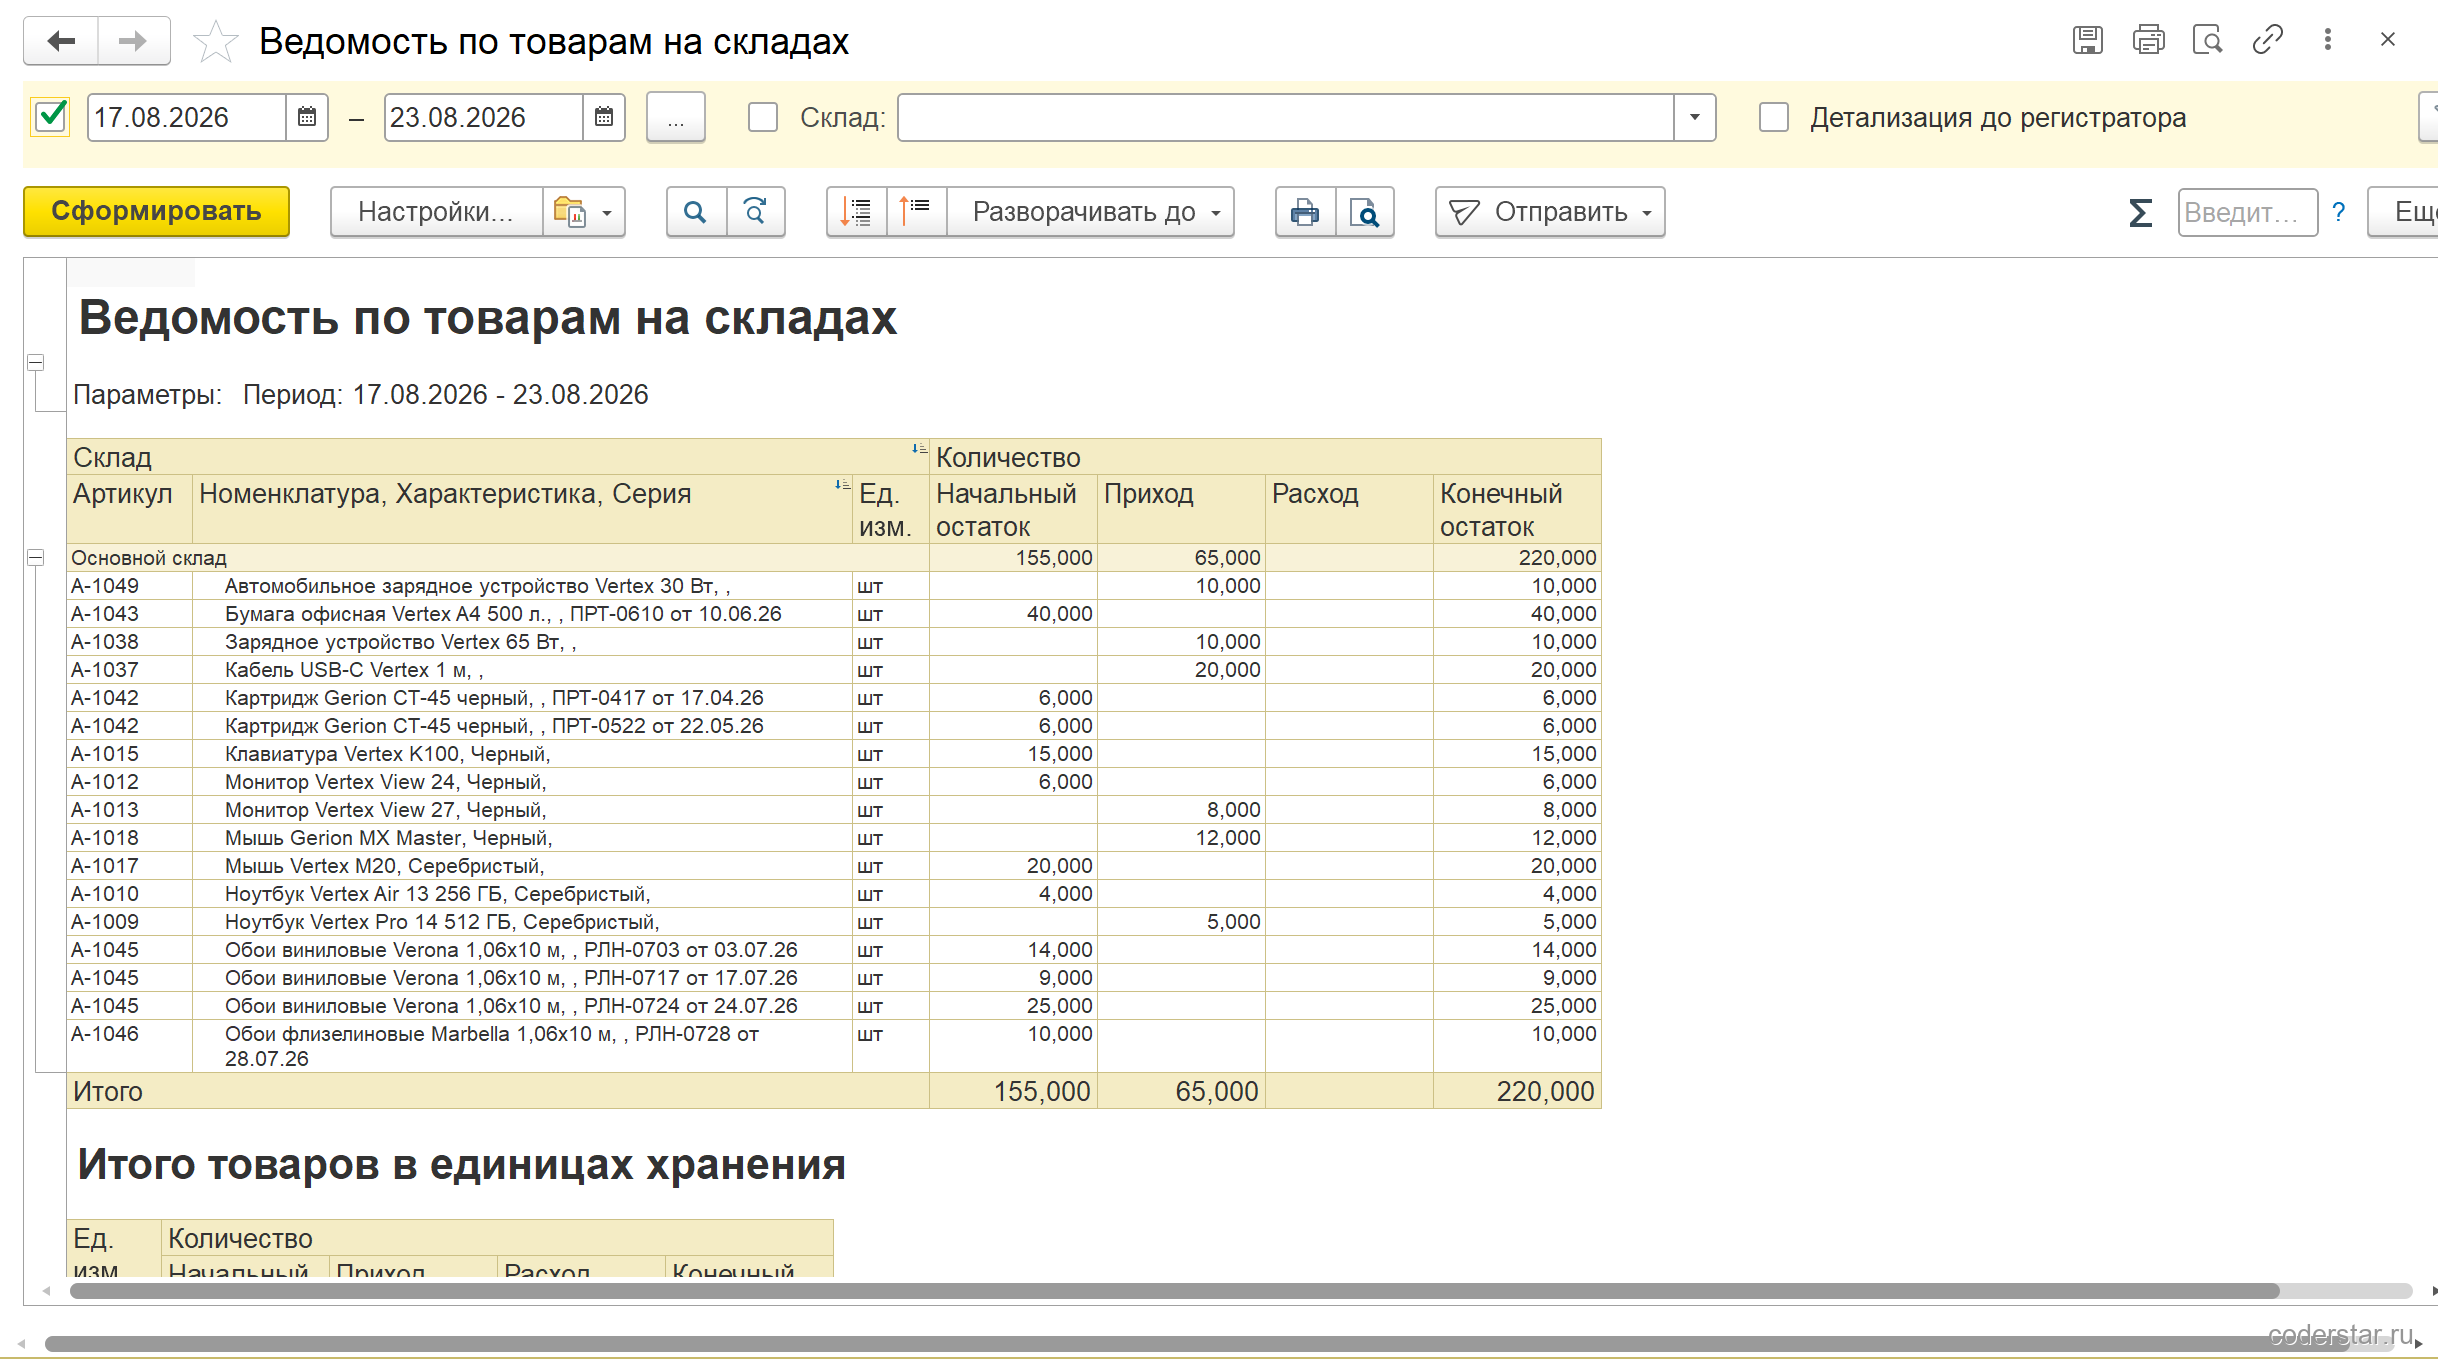Screen dimensions: 2438x1359
Task: Click the magnifier search icon
Action: (696, 212)
